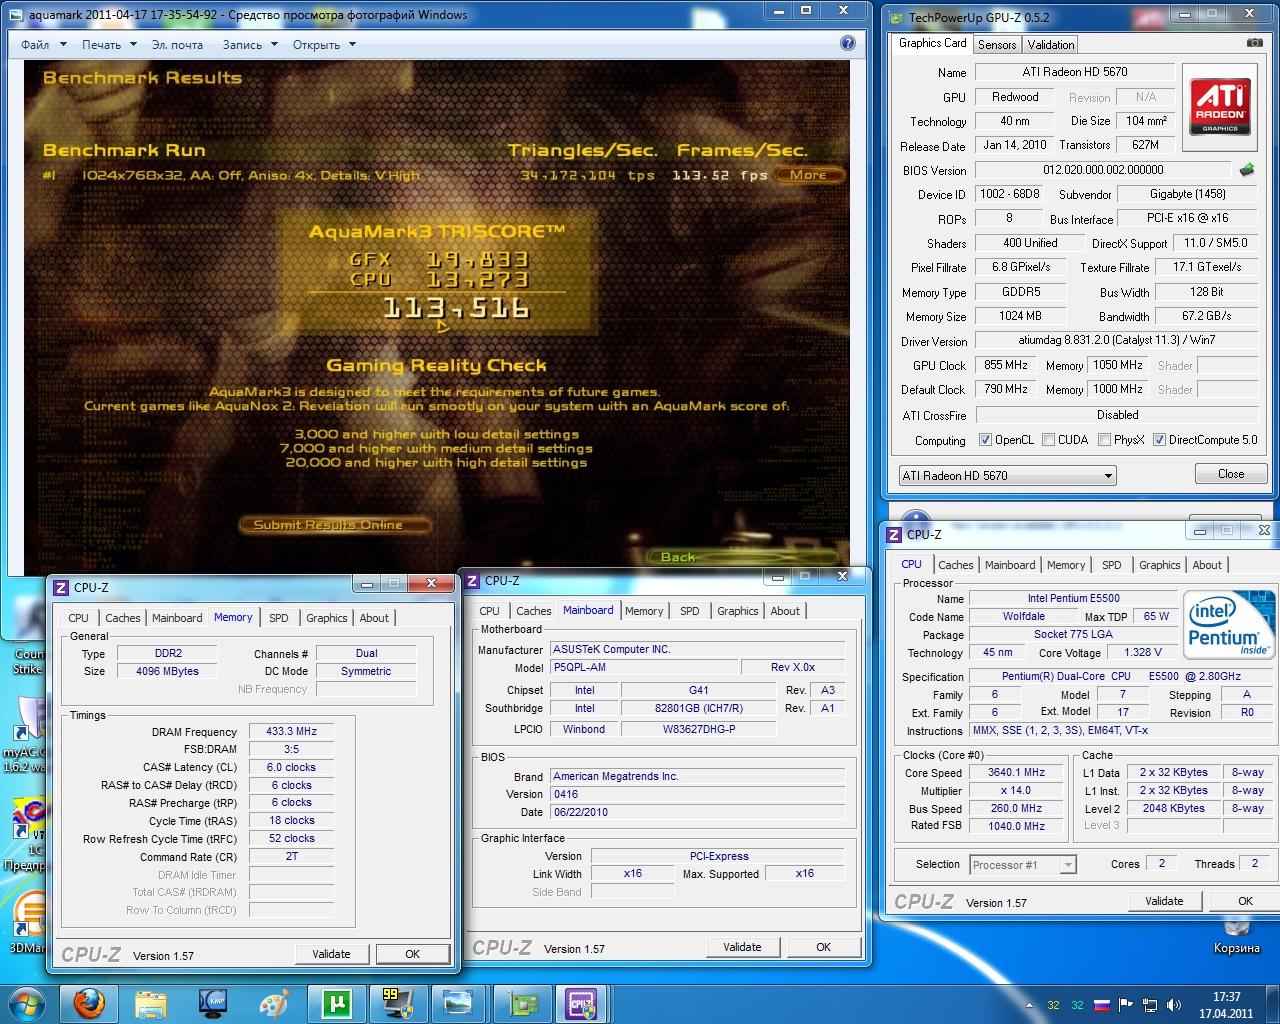Click the Windows Start orb

[x=26, y=1003]
